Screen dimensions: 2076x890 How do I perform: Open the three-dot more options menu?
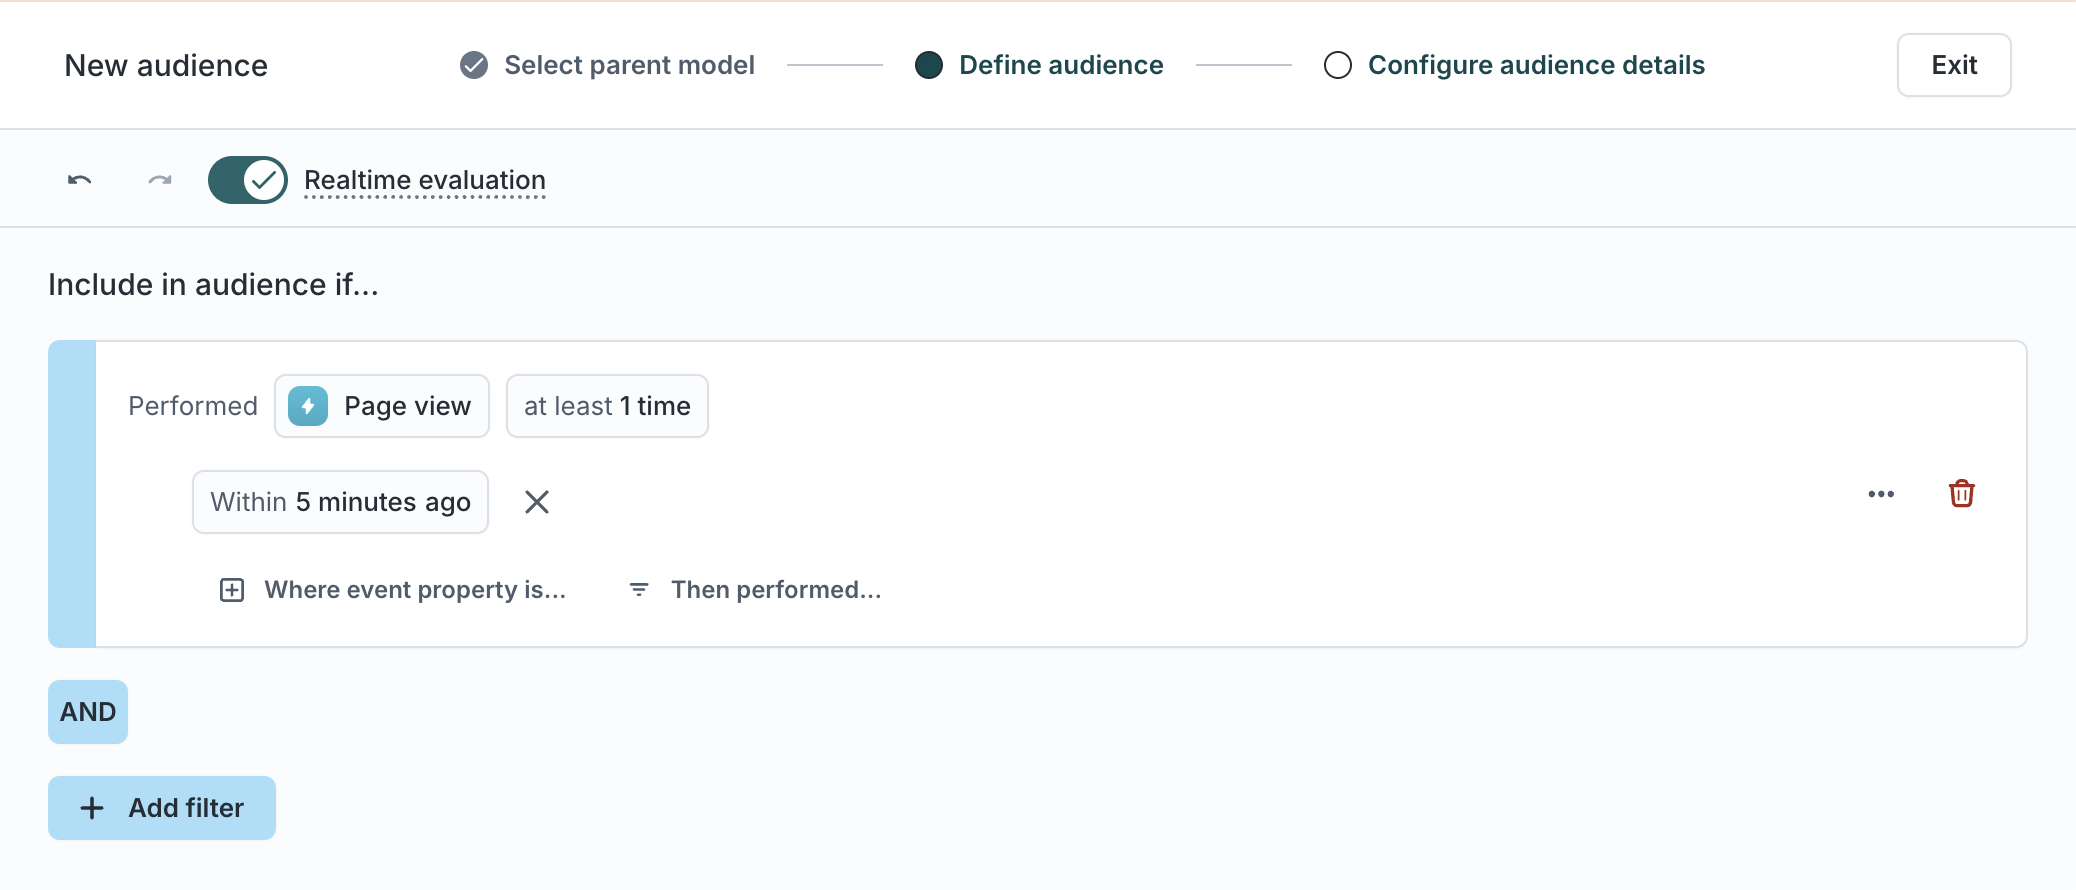1881,494
